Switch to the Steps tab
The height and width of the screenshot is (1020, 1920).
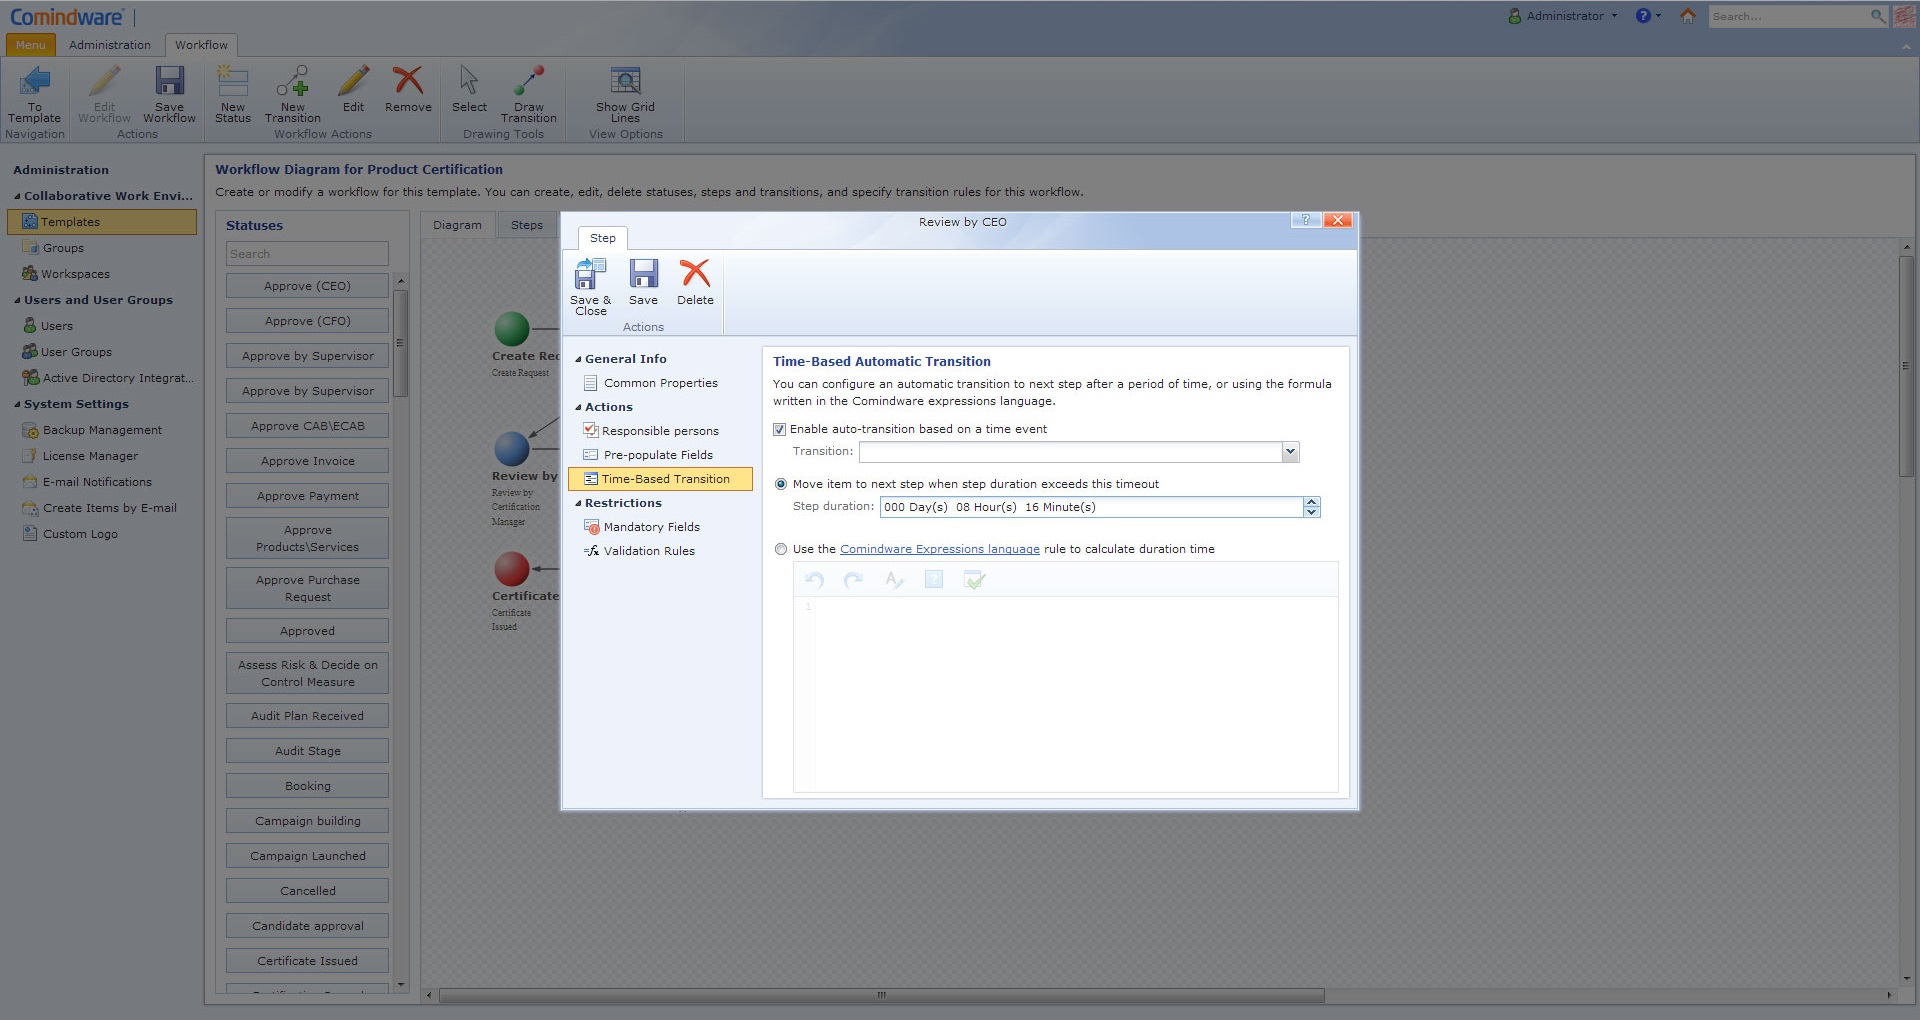click(x=526, y=225)
